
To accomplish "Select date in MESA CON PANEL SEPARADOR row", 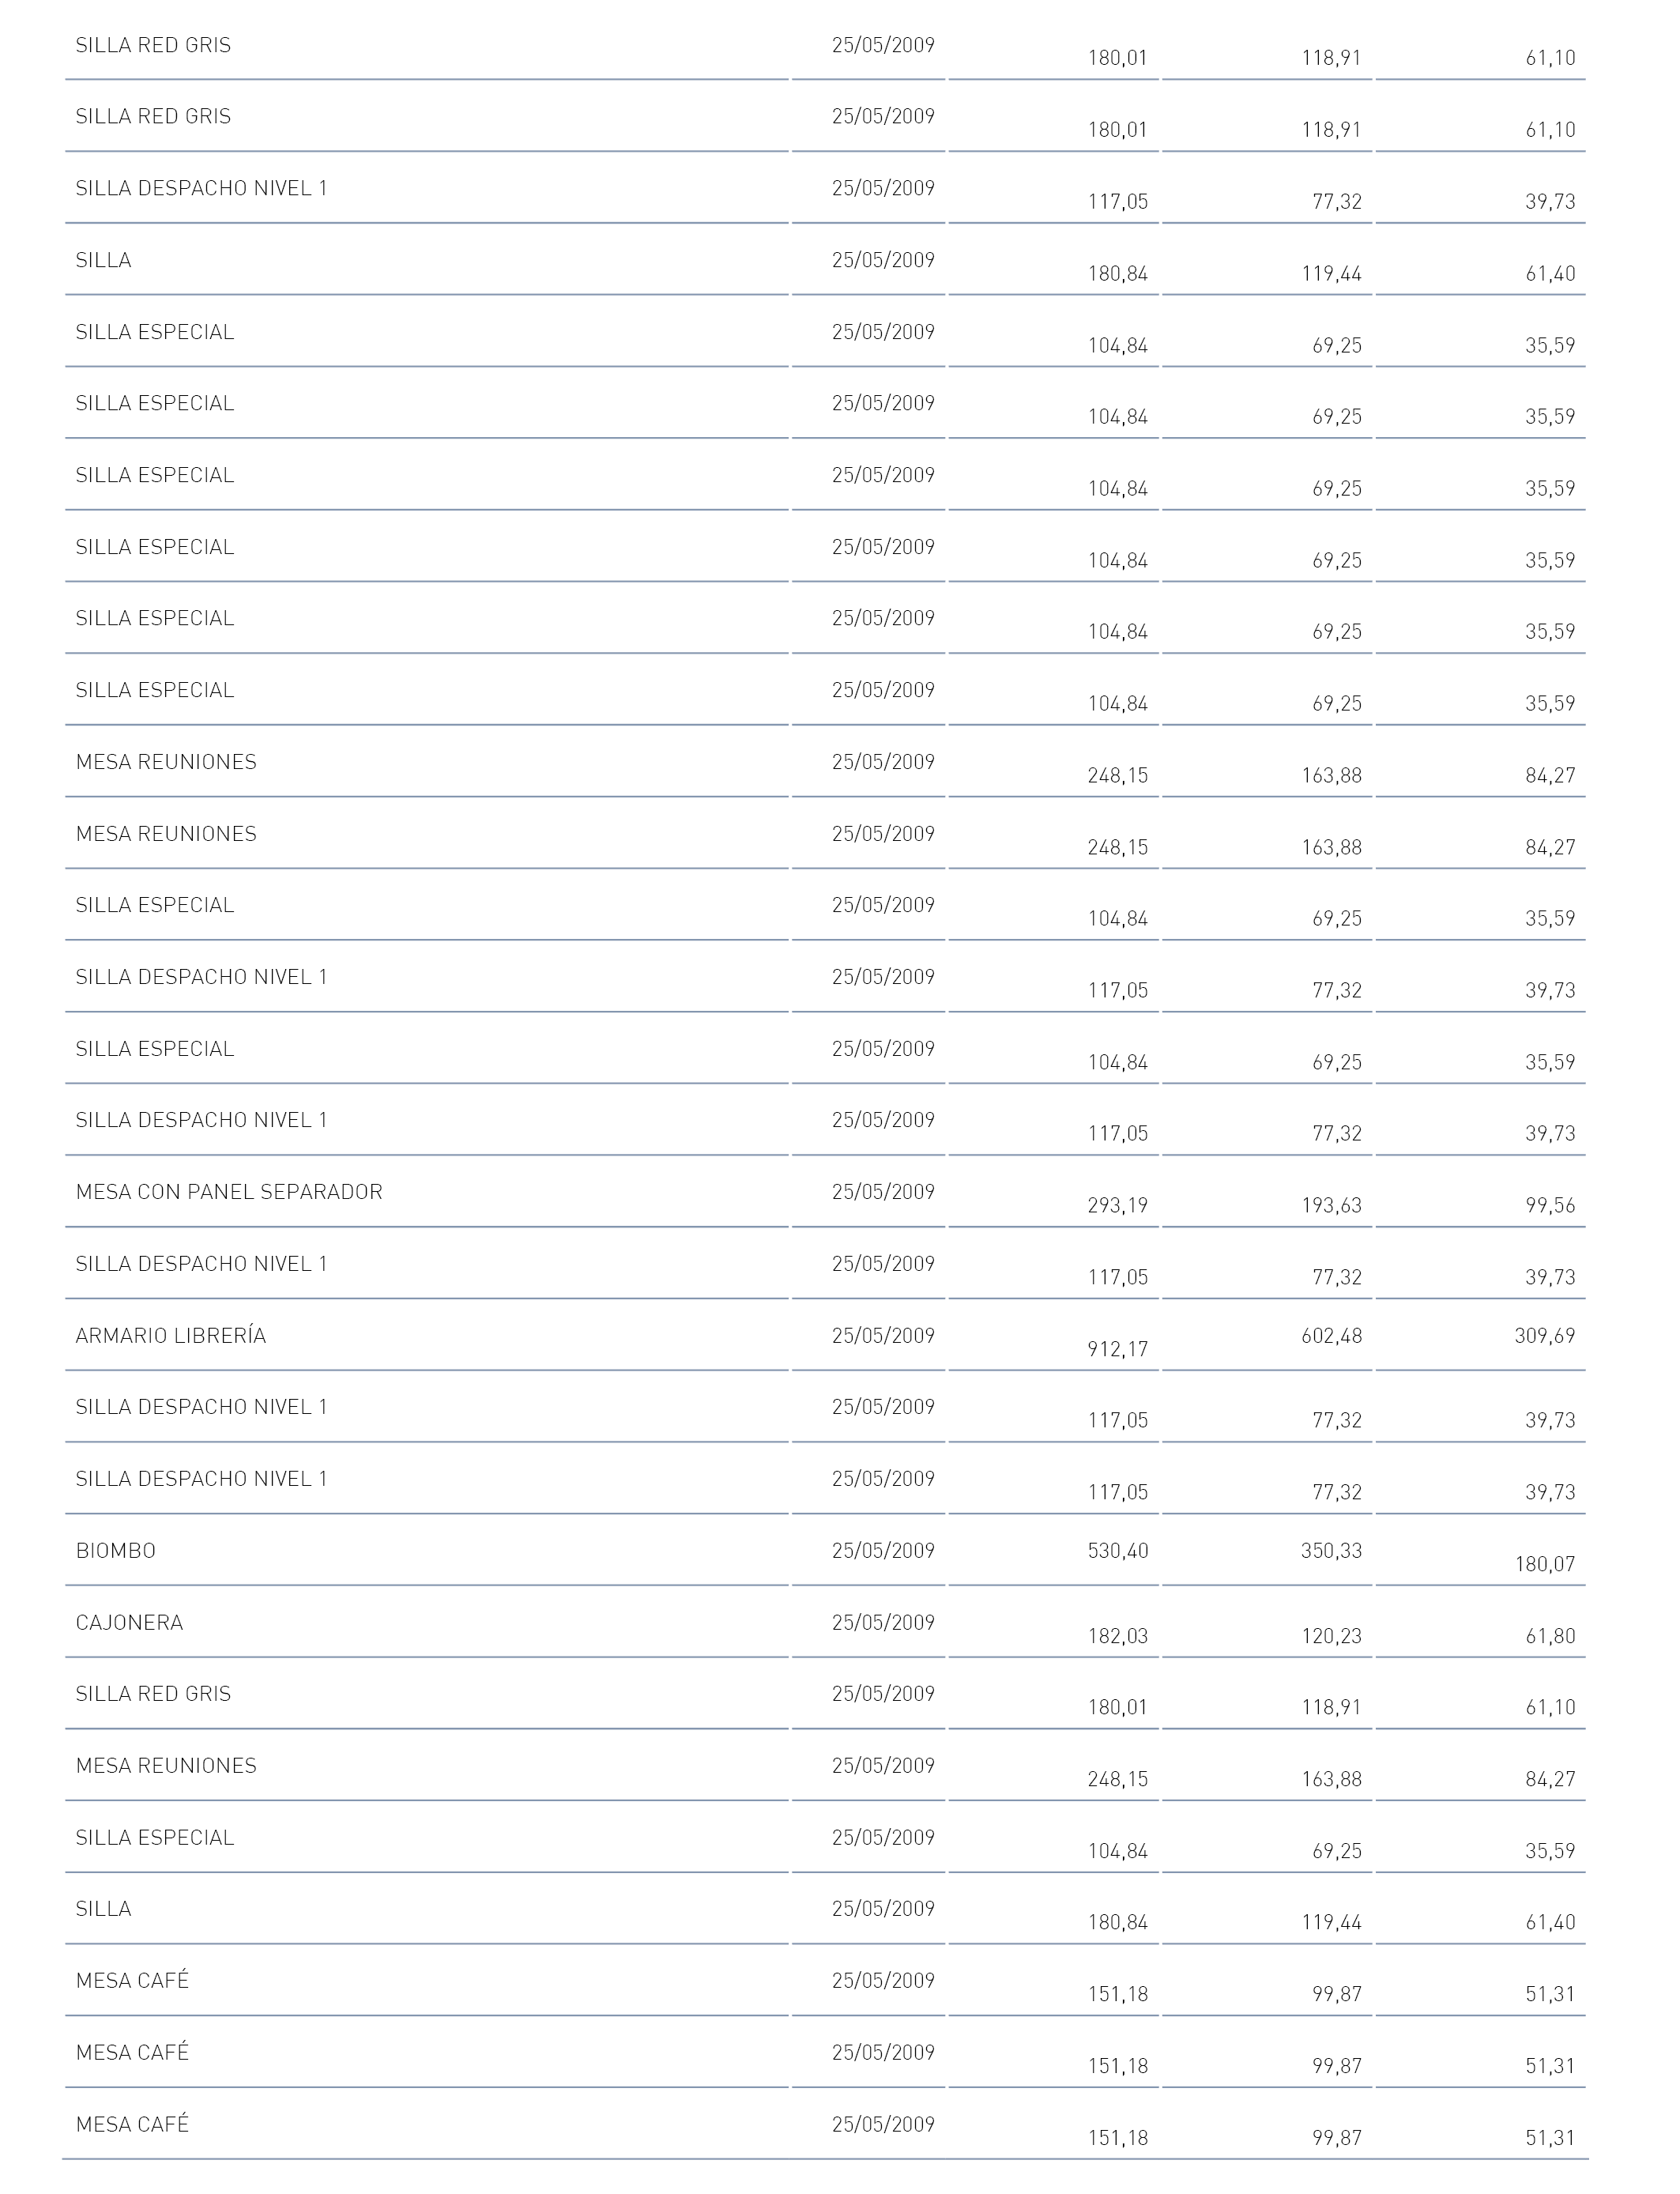I will (883, 1192).
